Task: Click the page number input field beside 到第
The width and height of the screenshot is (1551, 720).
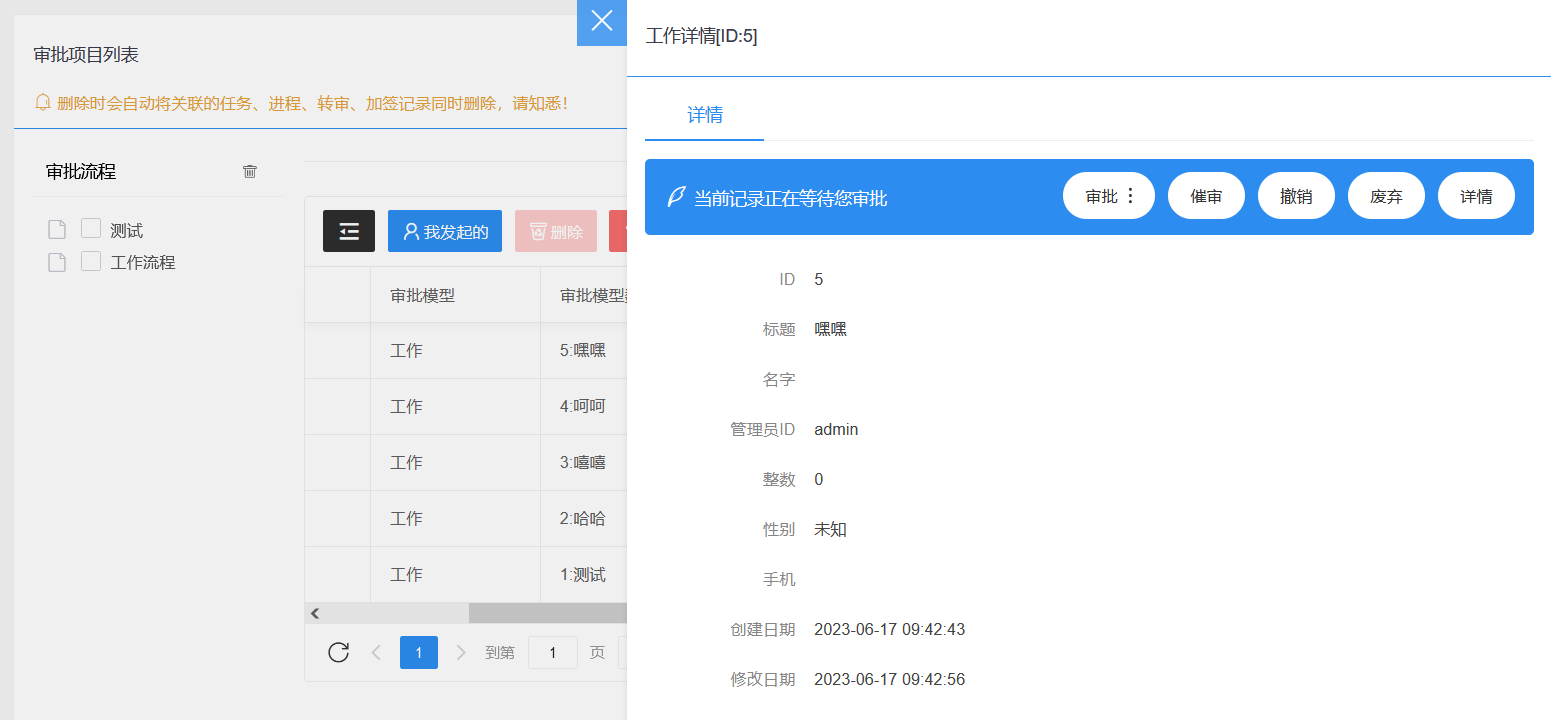Action: 552,652
